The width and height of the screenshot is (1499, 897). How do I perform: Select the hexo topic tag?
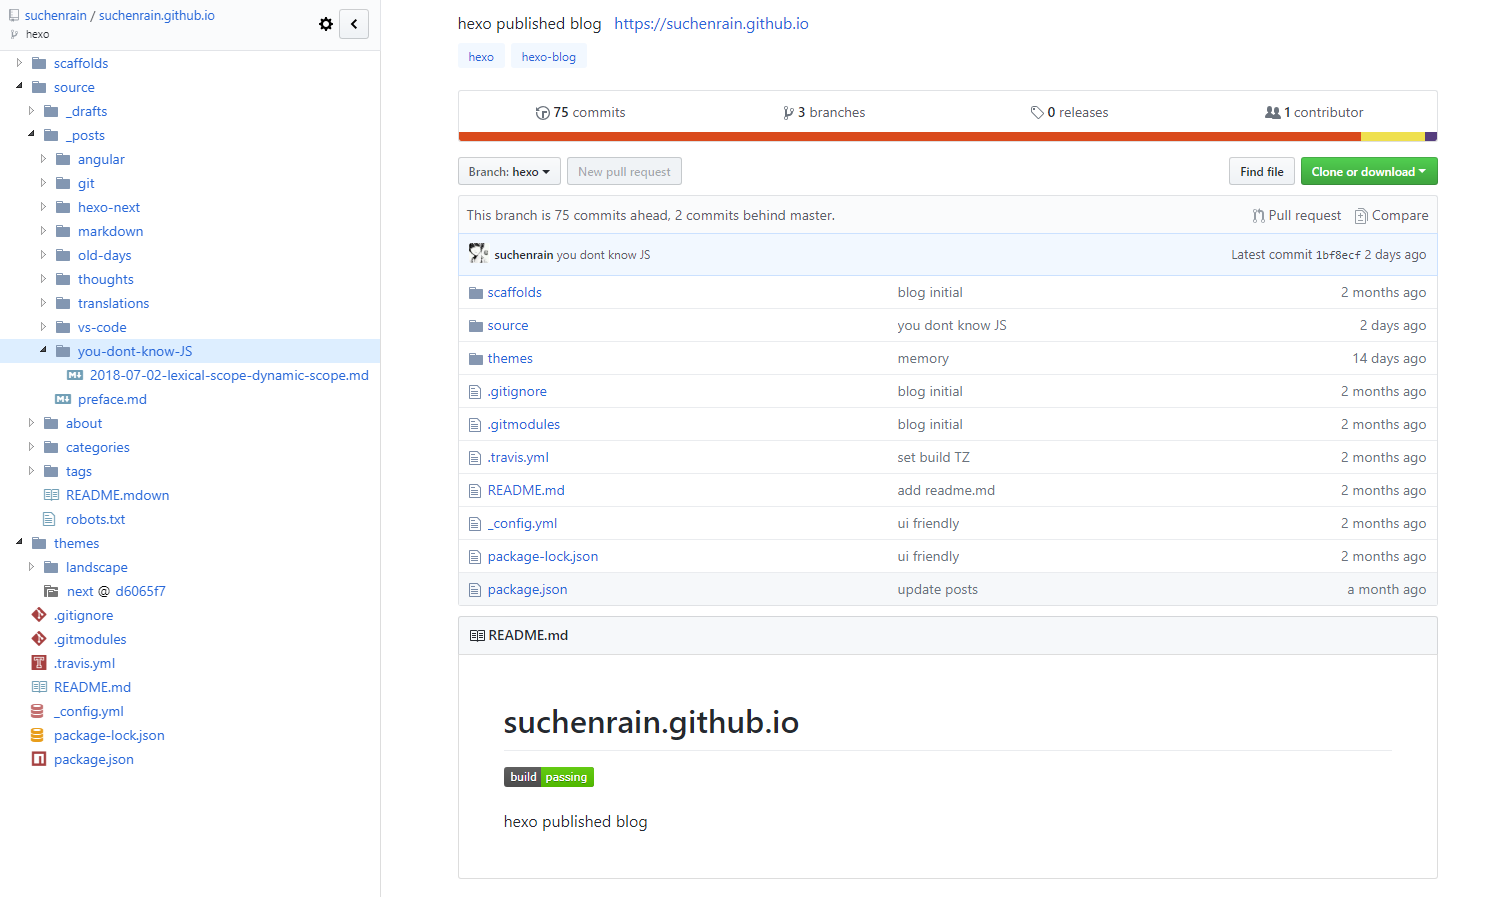tap(481, 57)
